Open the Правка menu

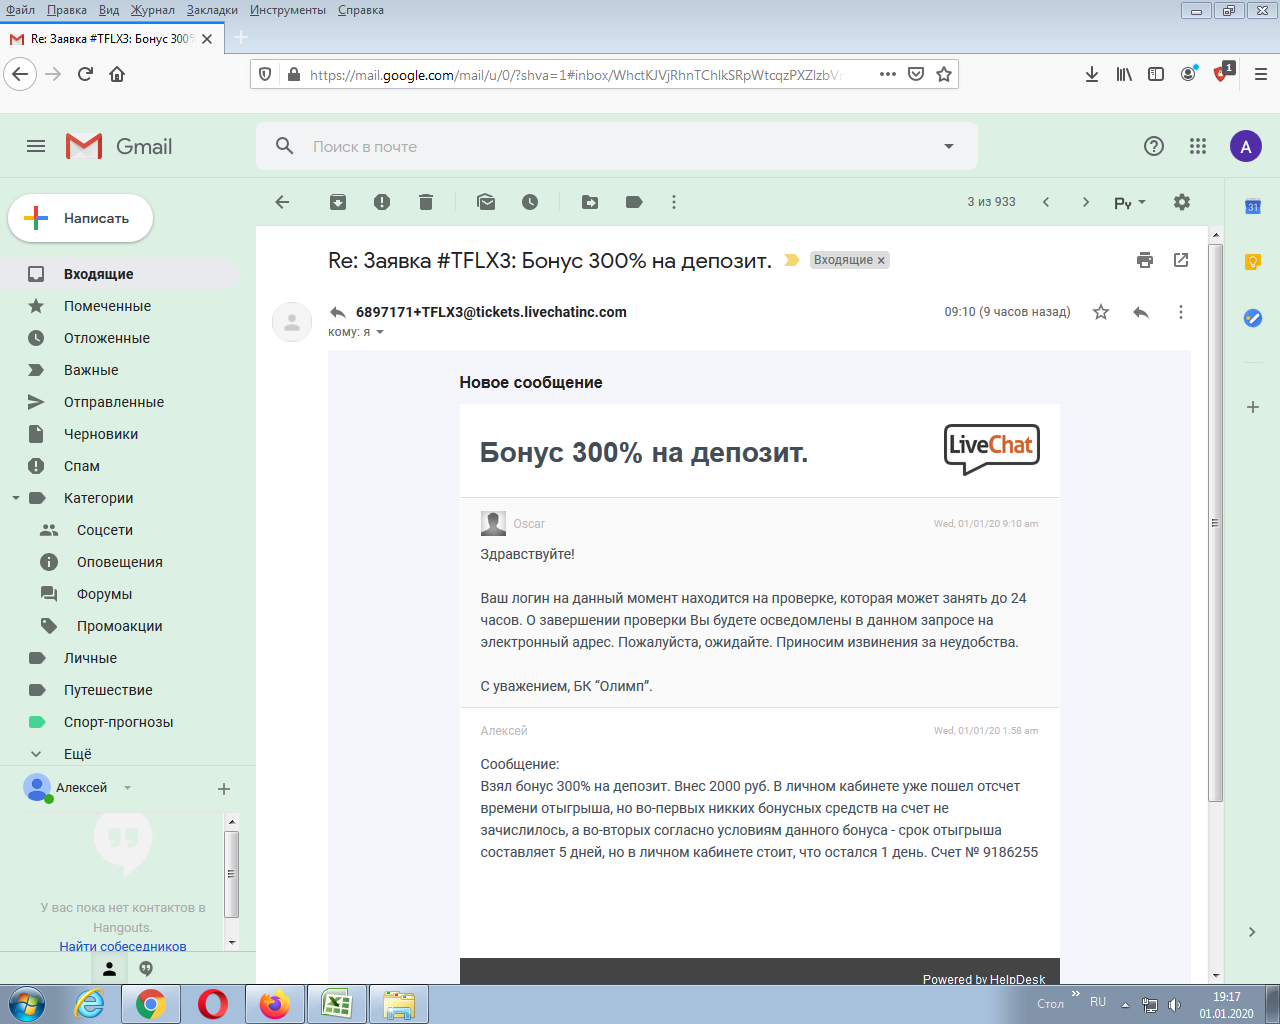point(66,10)
